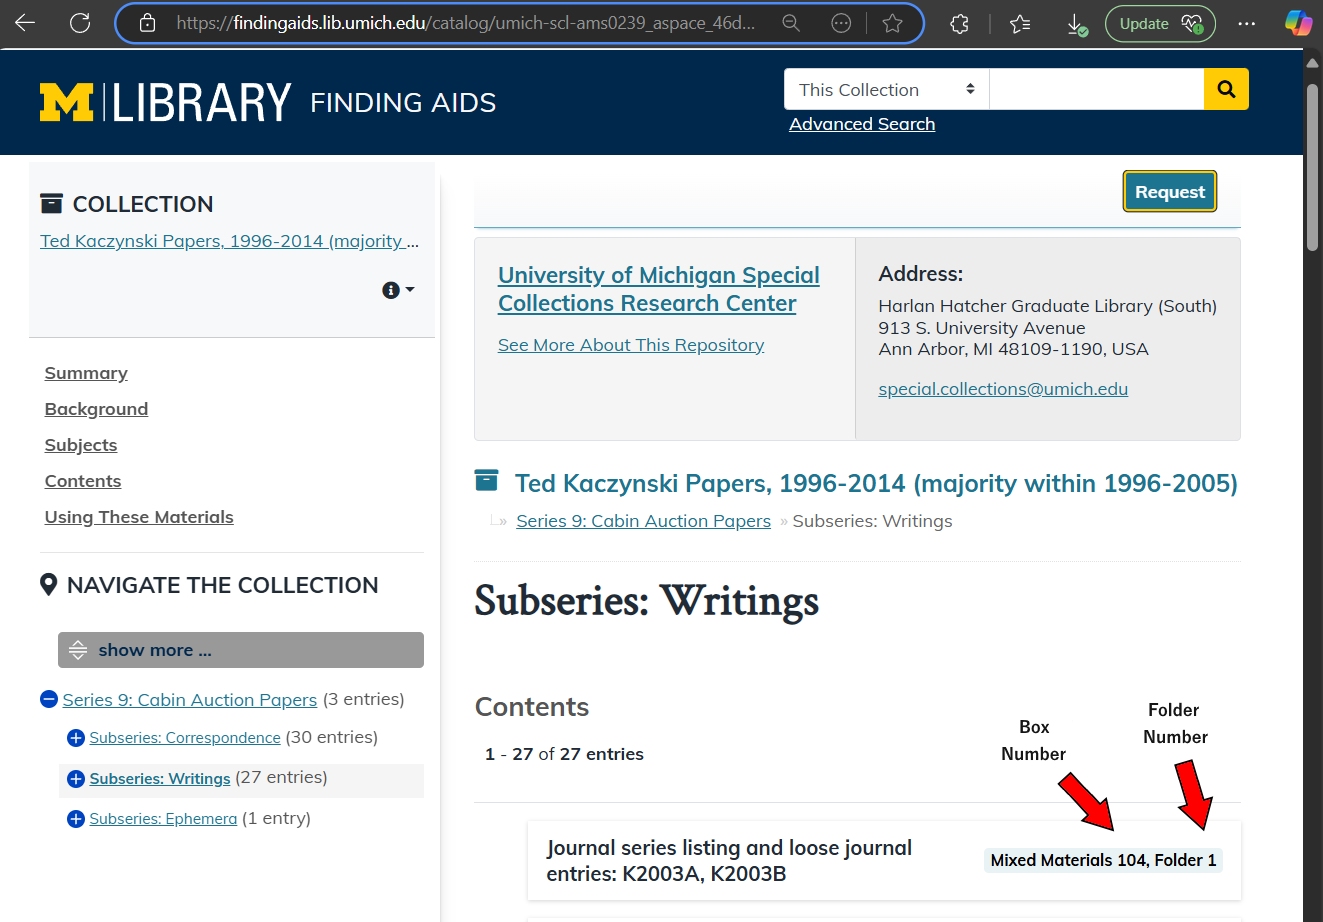This screenshot has height=922, width=1323.
Task: Click the vertical scrollbar thumb
Action: pos(1312,167)
